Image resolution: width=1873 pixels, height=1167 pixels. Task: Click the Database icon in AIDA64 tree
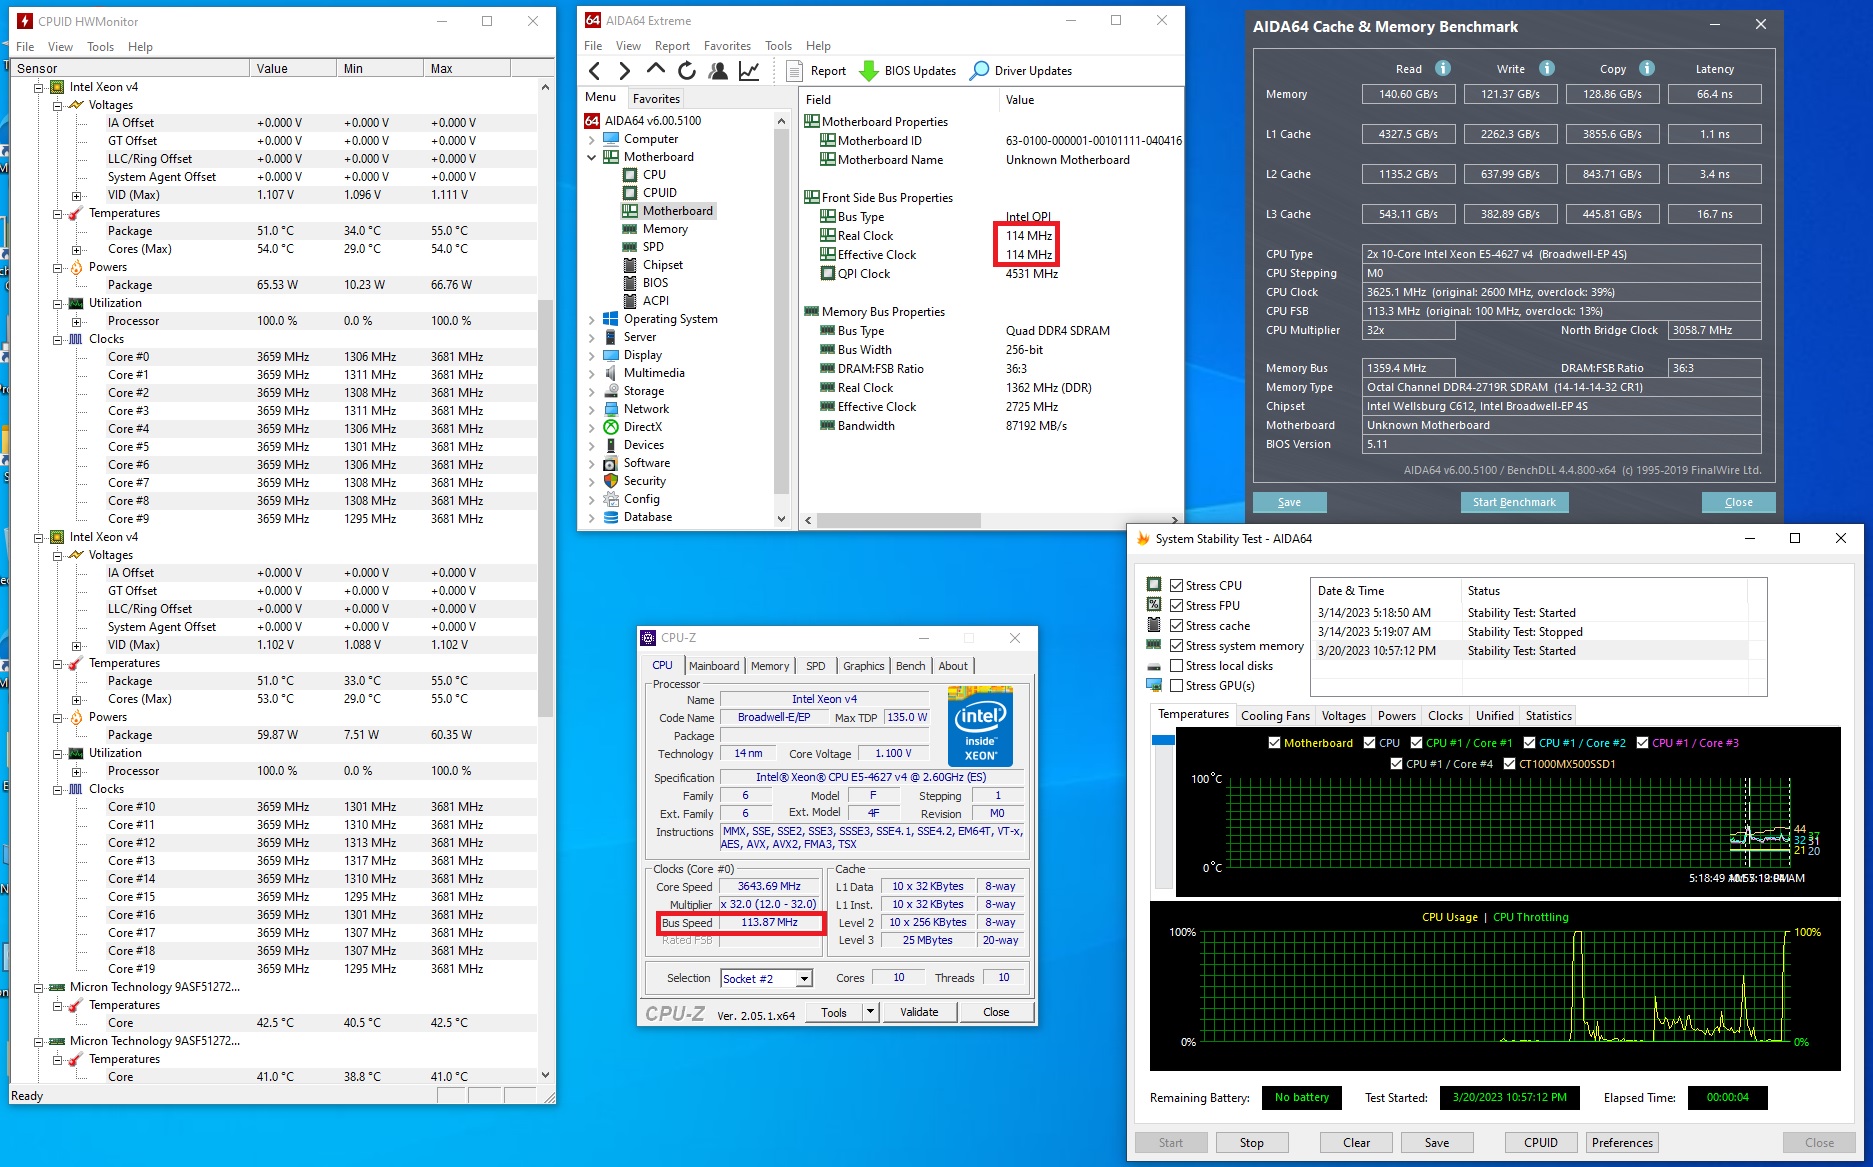(611, 517)
